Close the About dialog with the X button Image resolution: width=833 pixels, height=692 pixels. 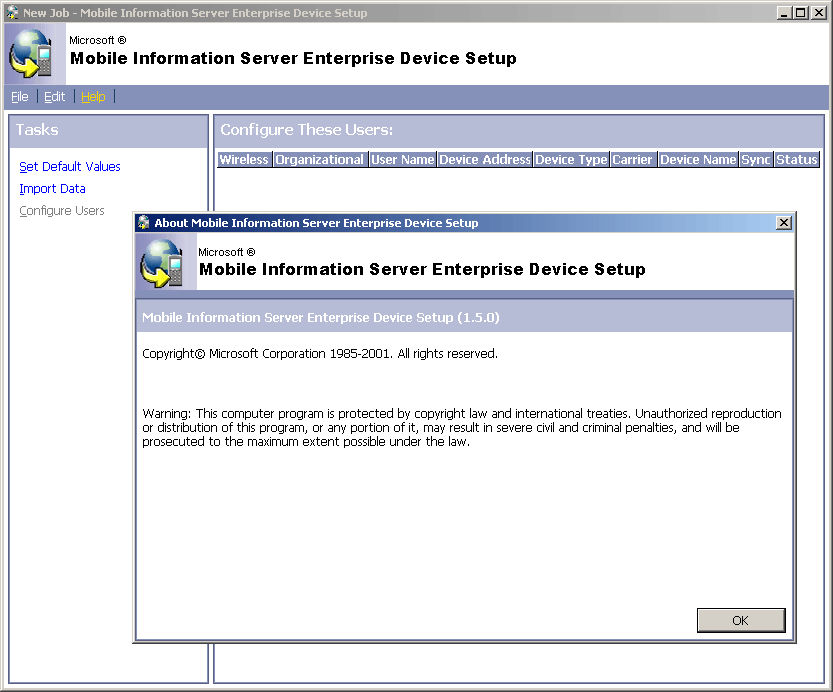pos(784,223)
